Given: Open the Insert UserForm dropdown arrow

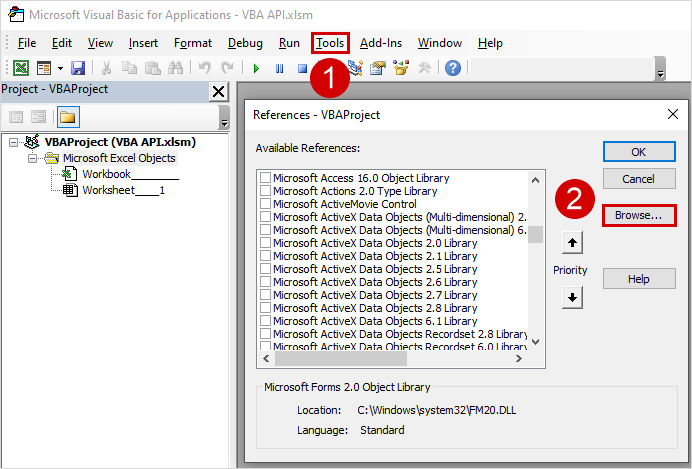Looking at the screenshot, I should [x=60, y=68].
